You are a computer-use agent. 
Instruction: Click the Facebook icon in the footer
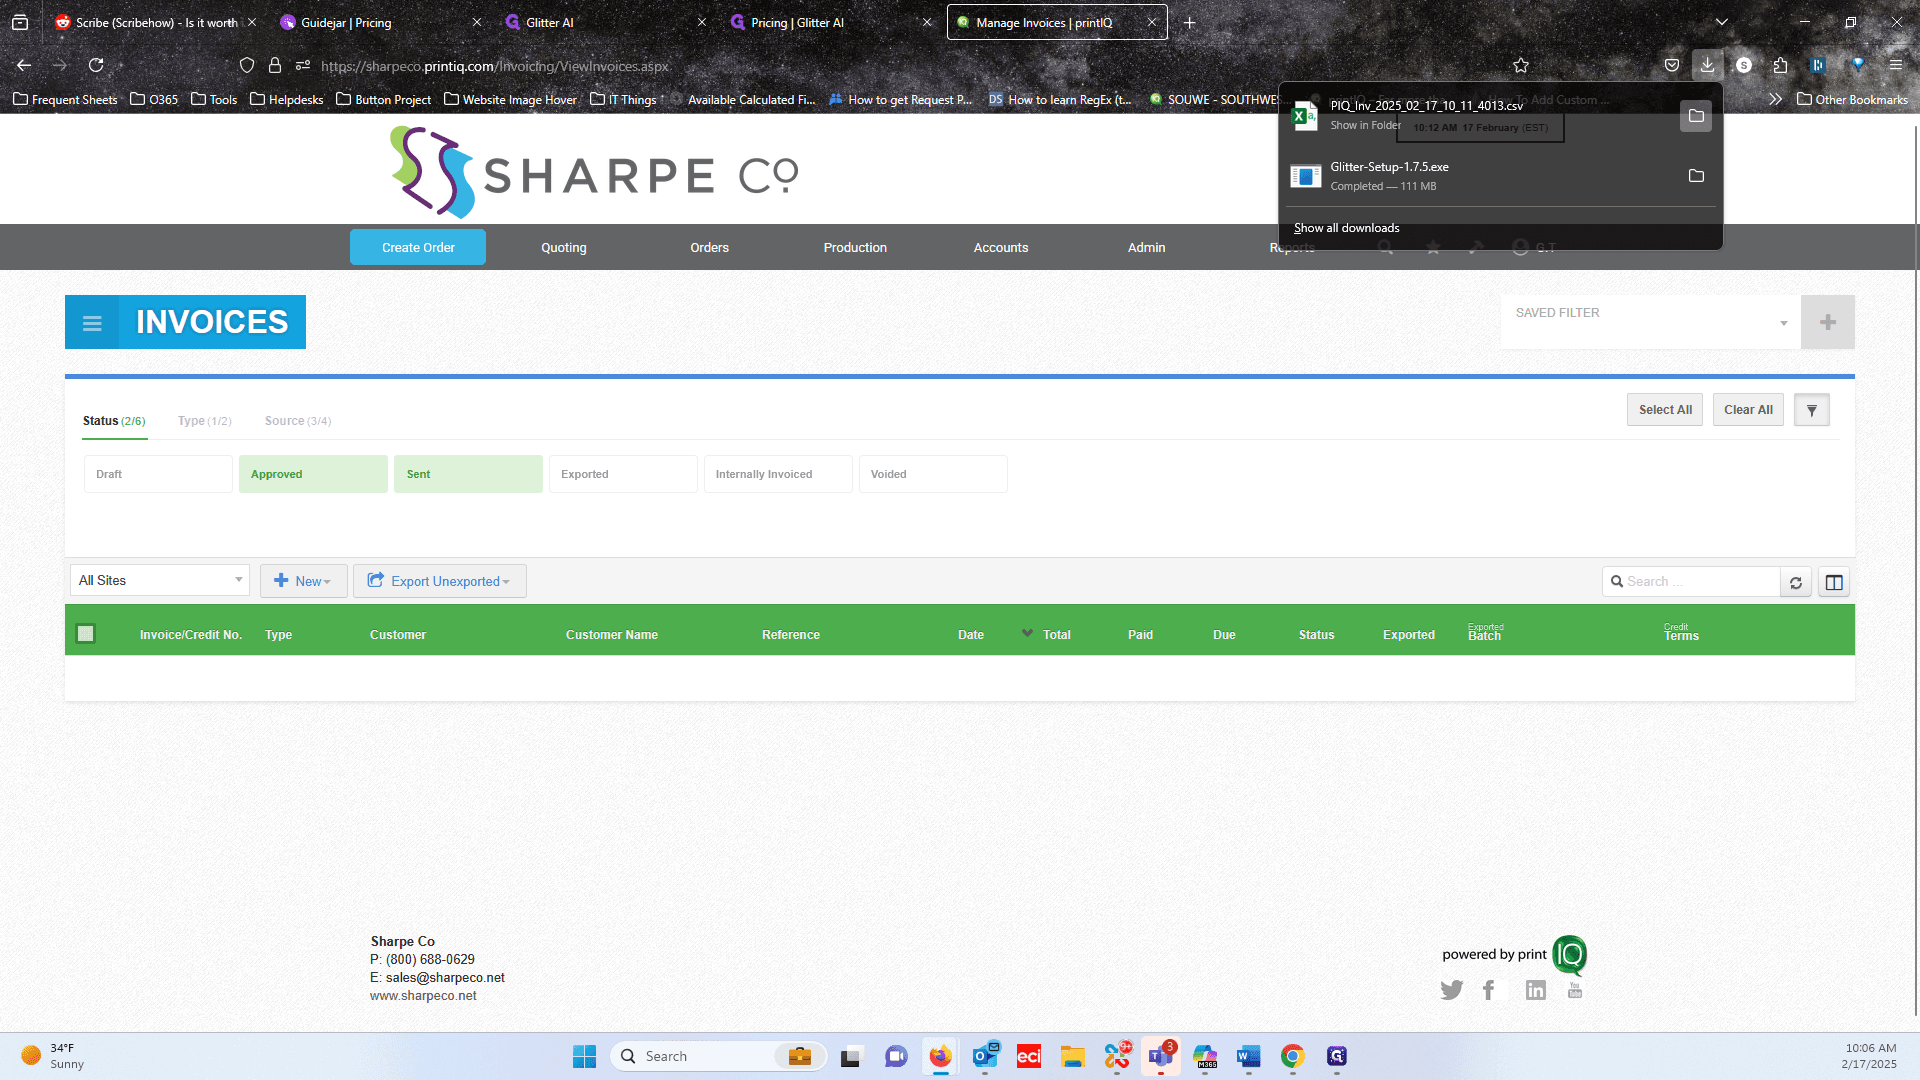click(x=1489, y=990)
